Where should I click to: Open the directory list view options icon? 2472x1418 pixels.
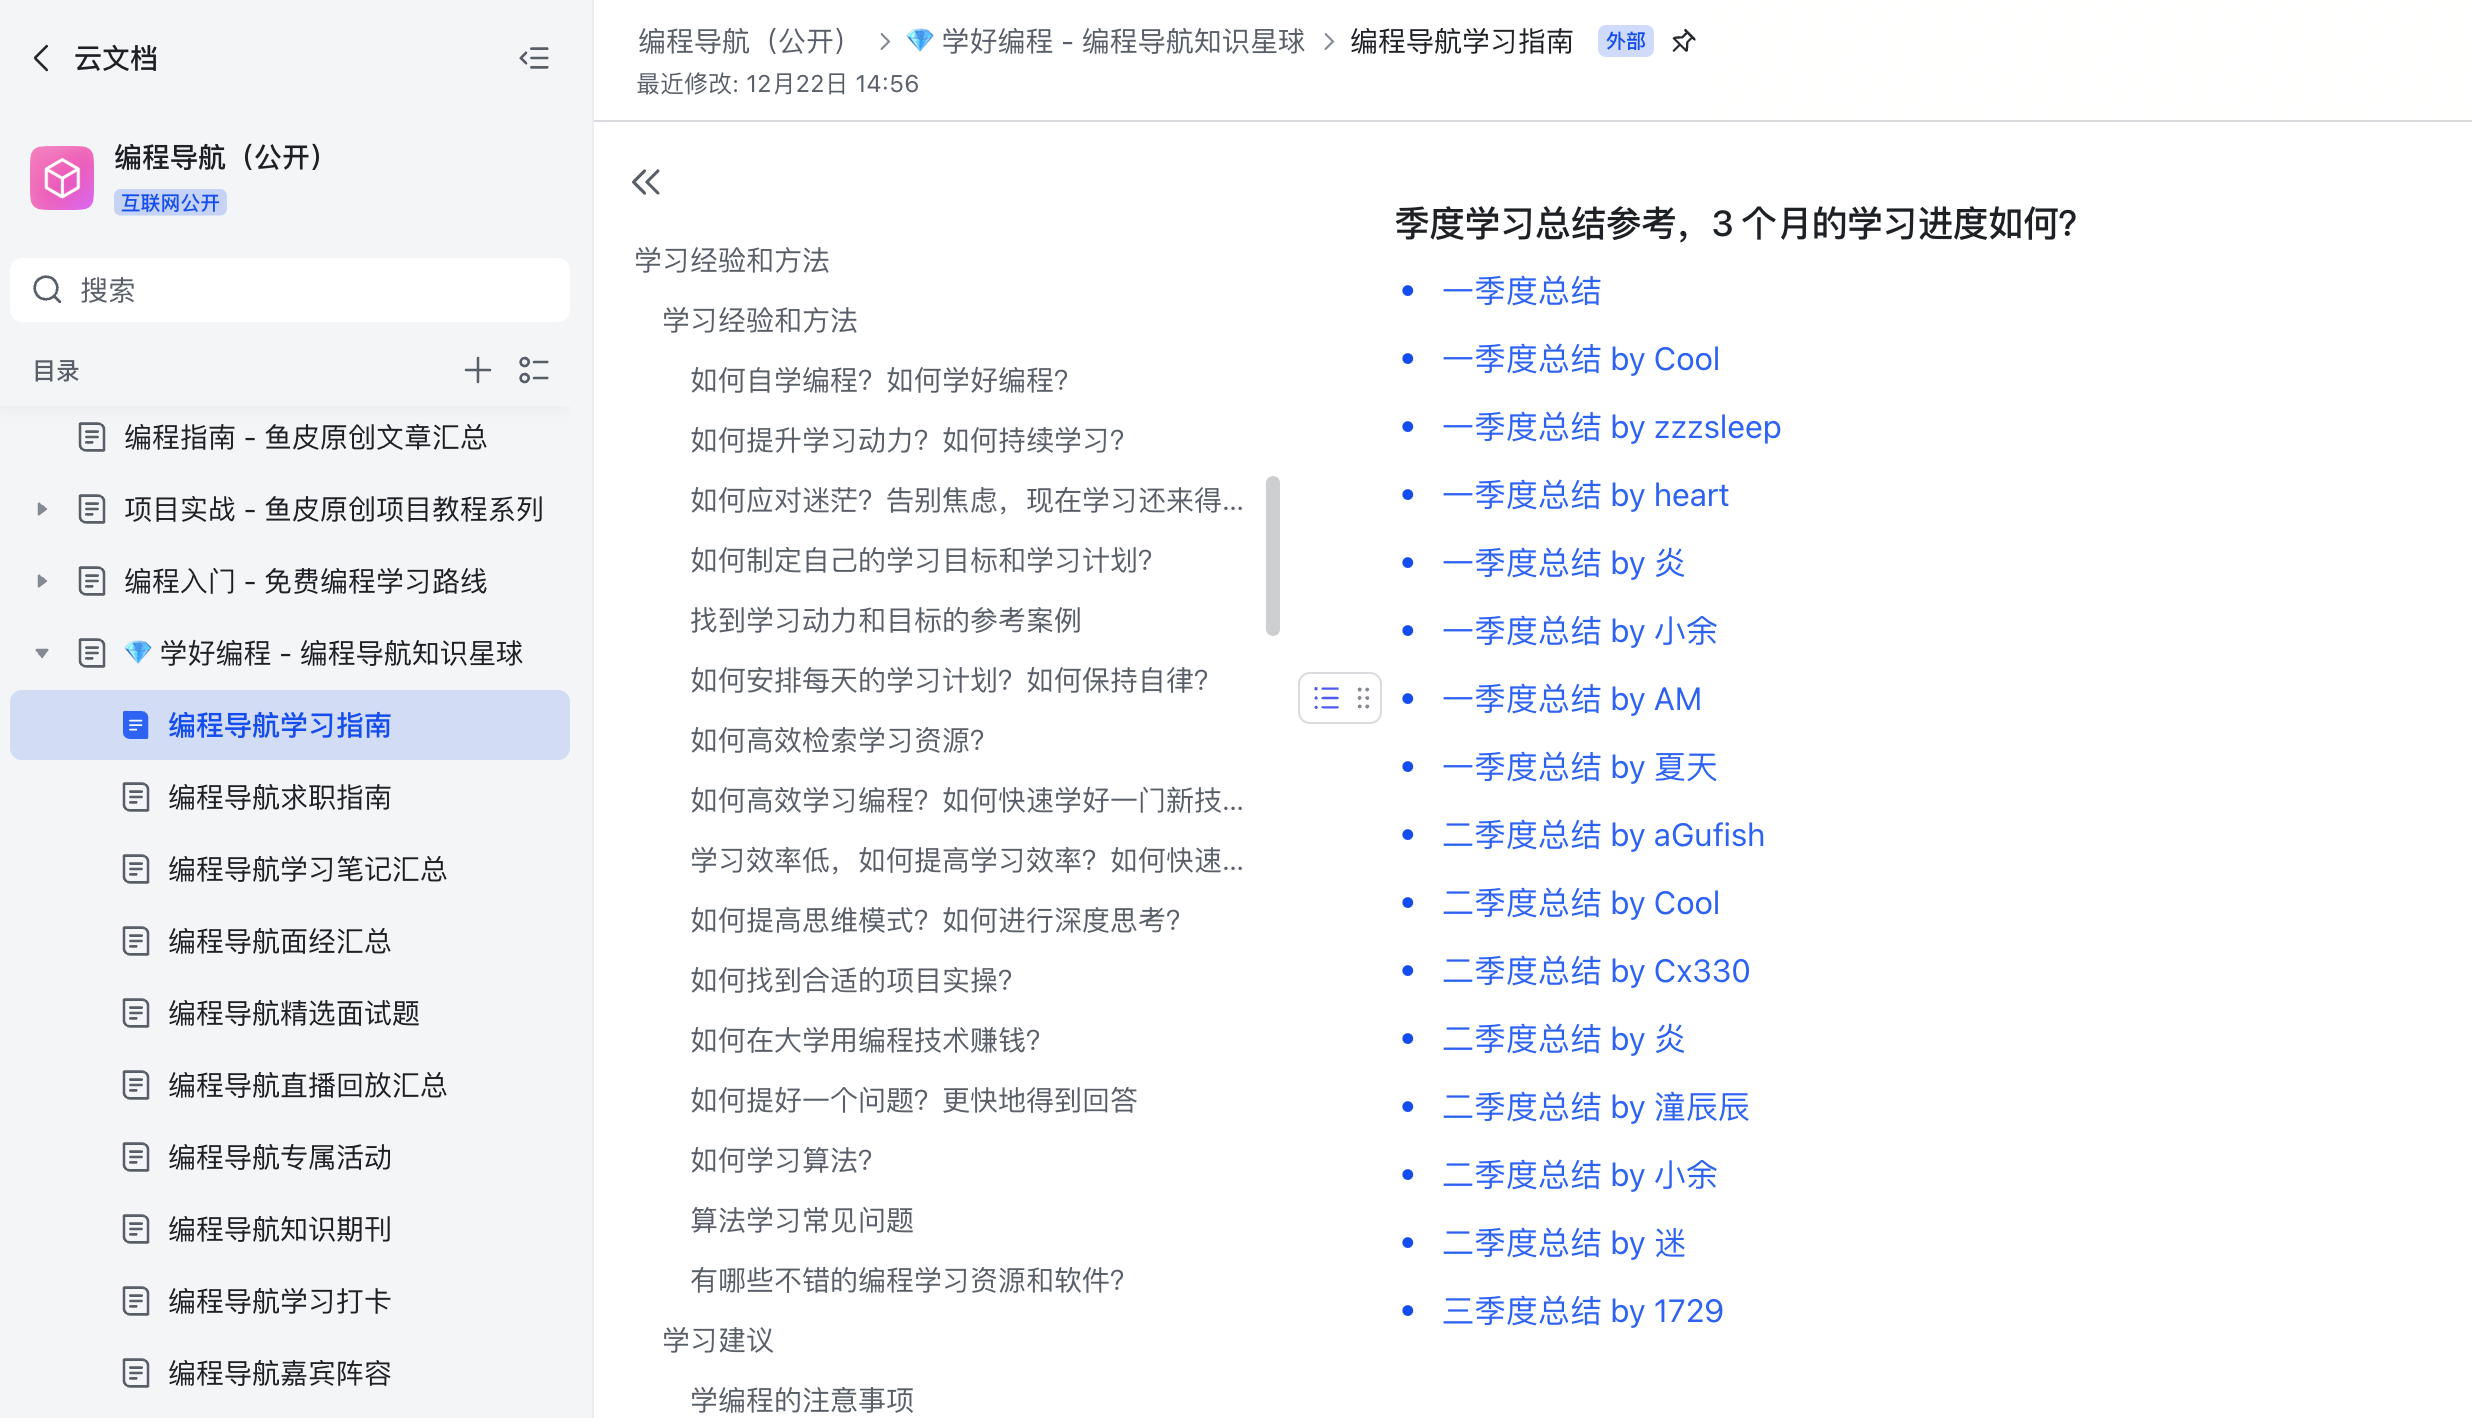click(534, 370)
